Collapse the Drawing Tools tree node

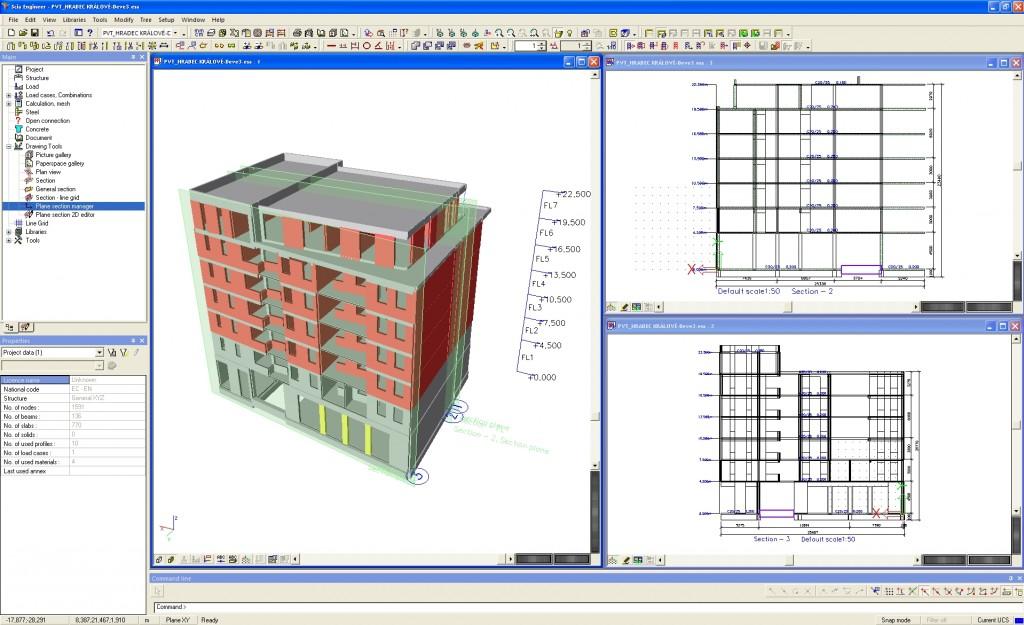click(8, 146)
